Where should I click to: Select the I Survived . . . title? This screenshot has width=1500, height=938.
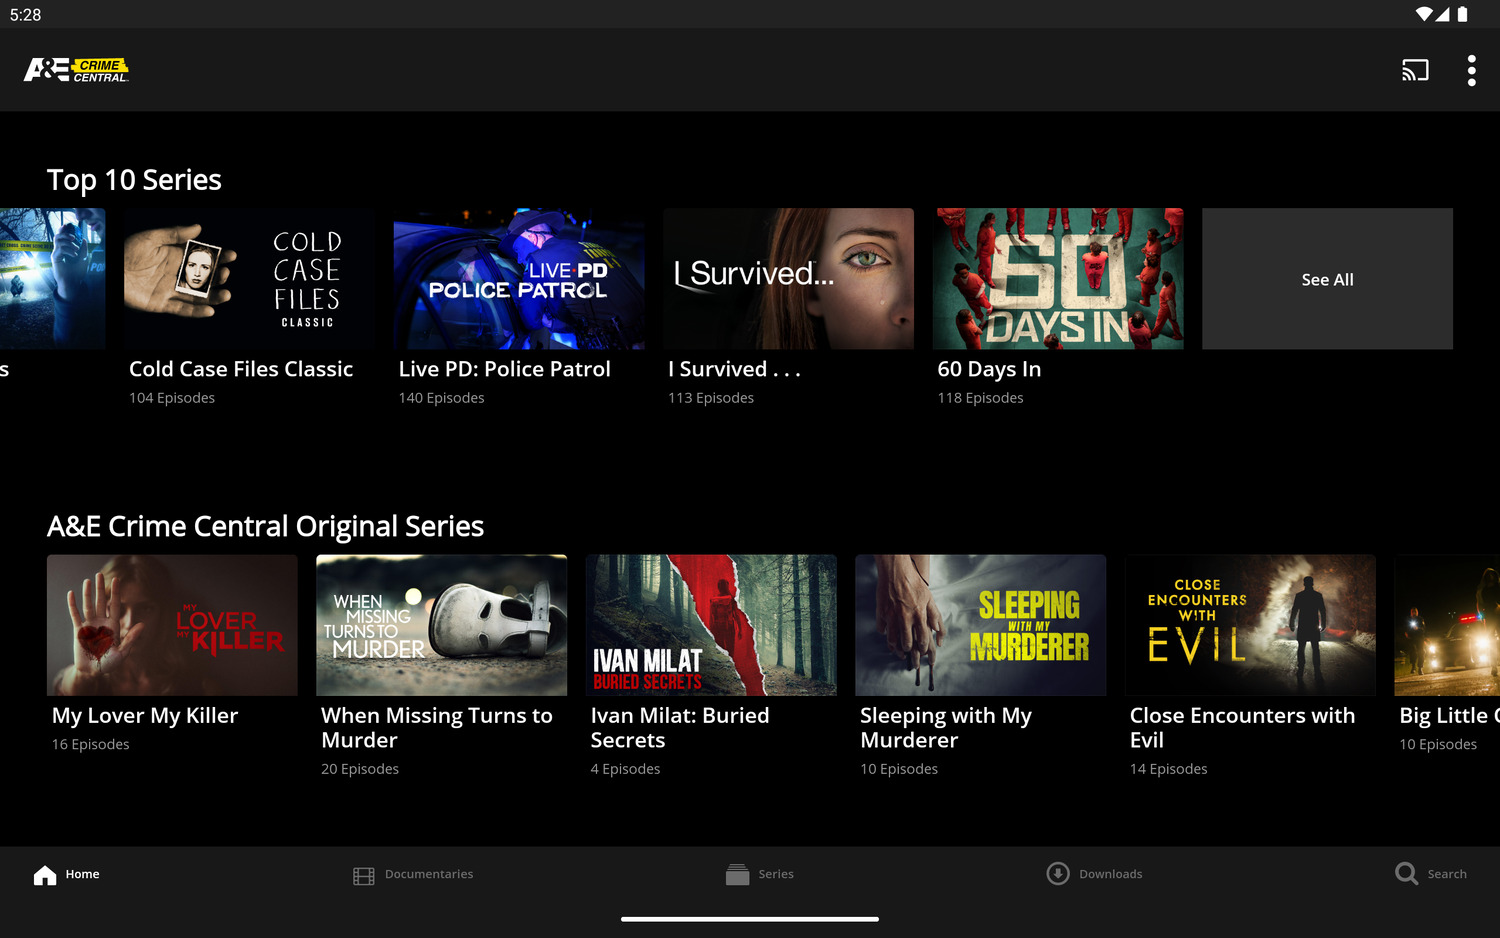click(x=734, y=369)
